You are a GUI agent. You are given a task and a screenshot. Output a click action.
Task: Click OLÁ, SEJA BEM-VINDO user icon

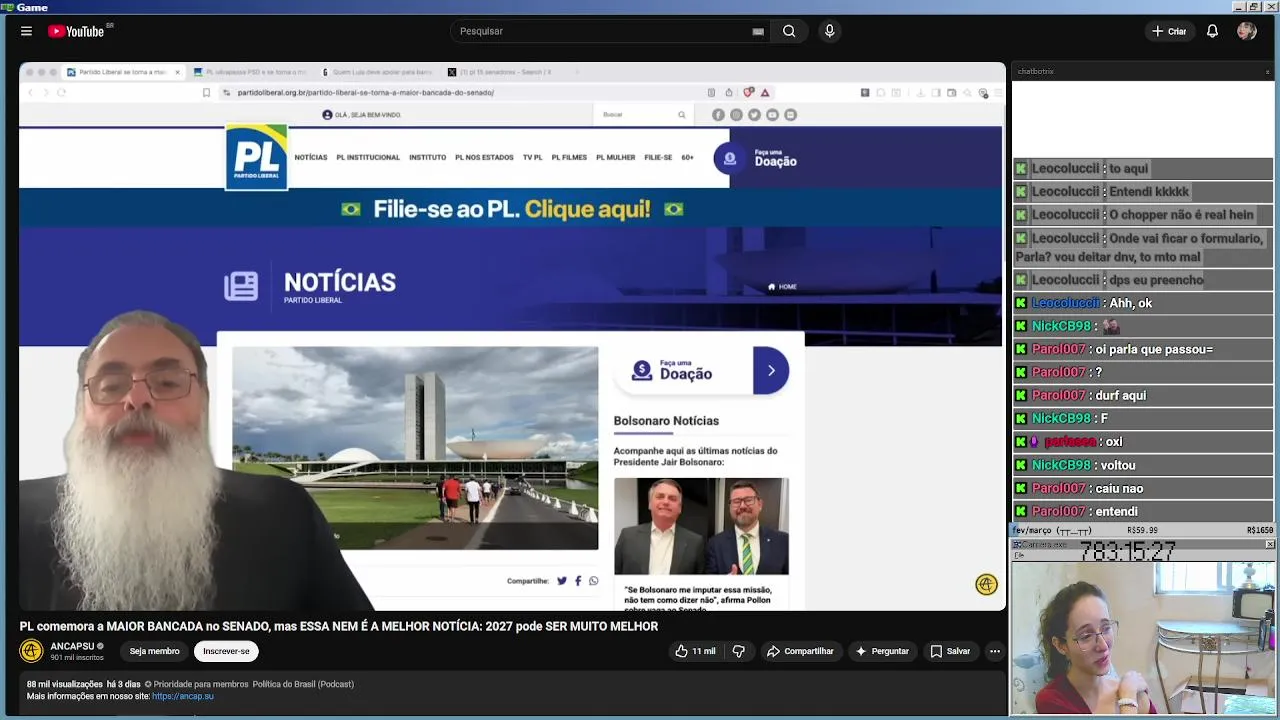(x=327, y=115)
